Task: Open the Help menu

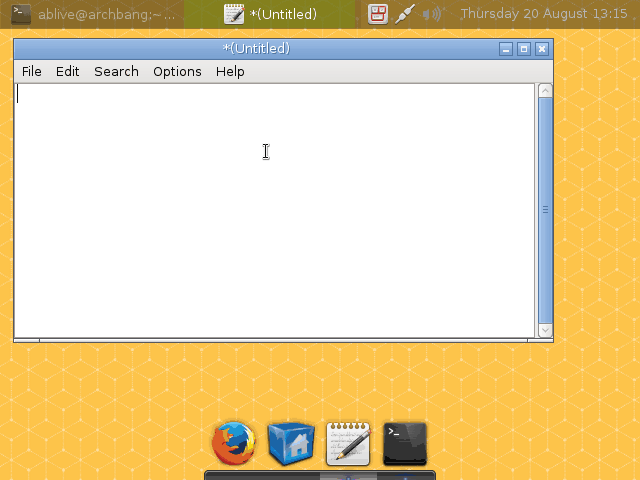Action: (230, 71)
